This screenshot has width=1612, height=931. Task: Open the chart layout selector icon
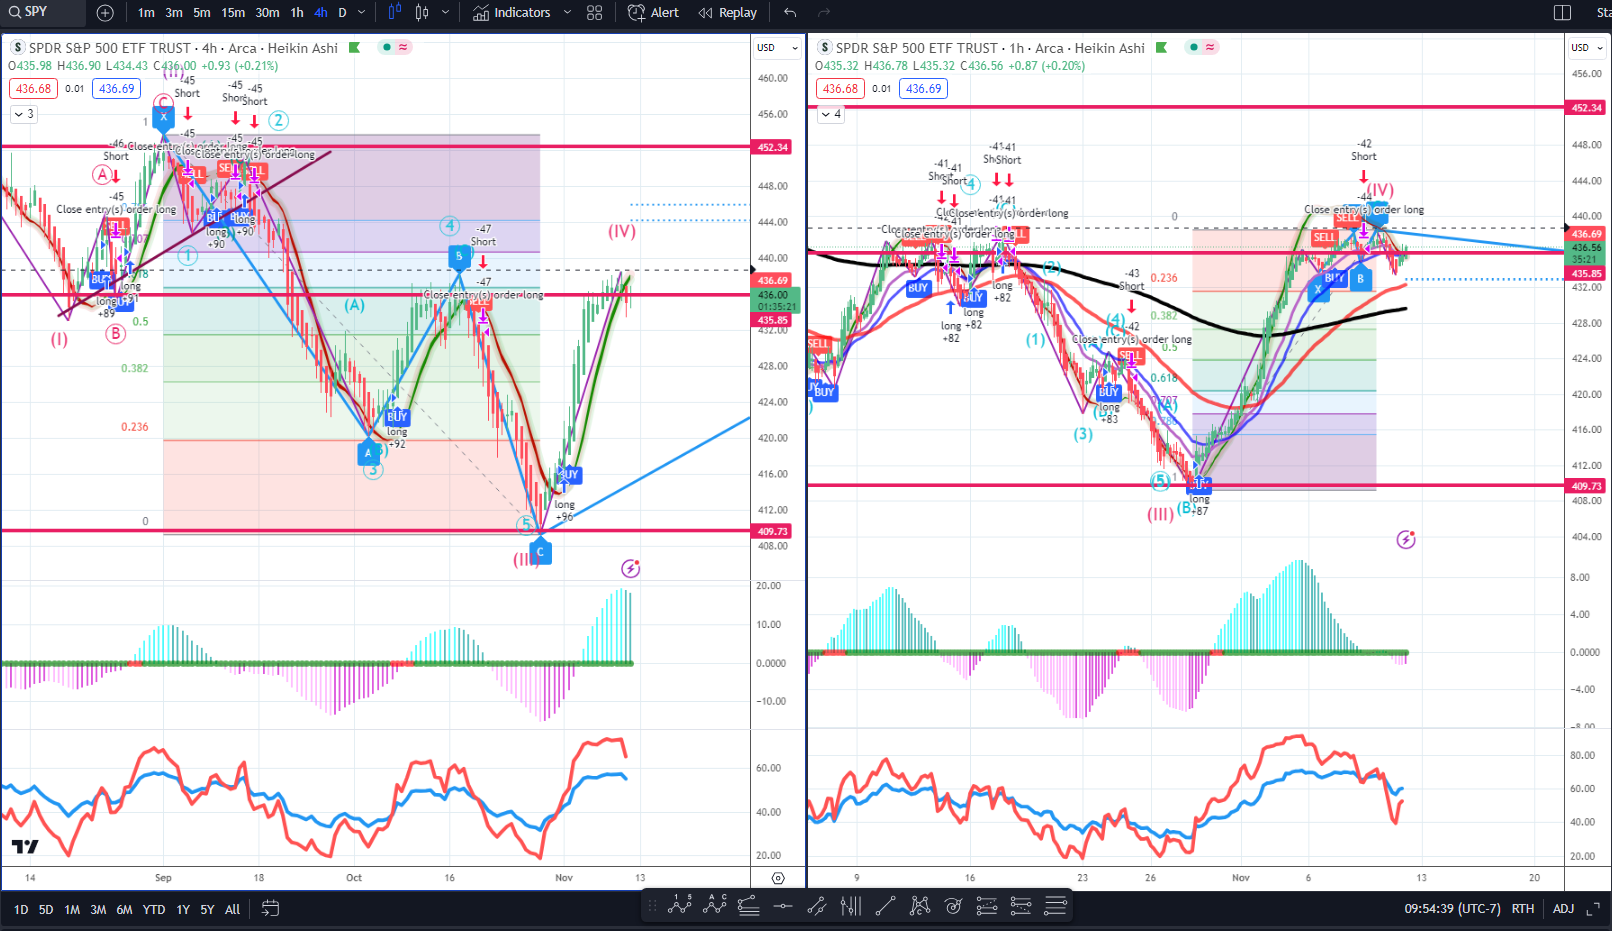pyautogui.click(x=1562, y=13)
